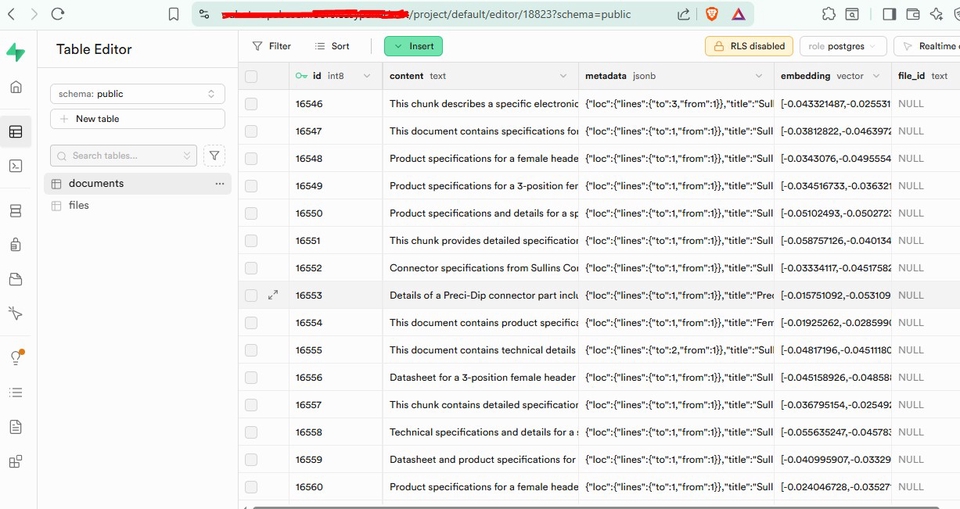Open the Brave wallet icon
Viewport: 960px width, 509px height.
tap(913, 14)
